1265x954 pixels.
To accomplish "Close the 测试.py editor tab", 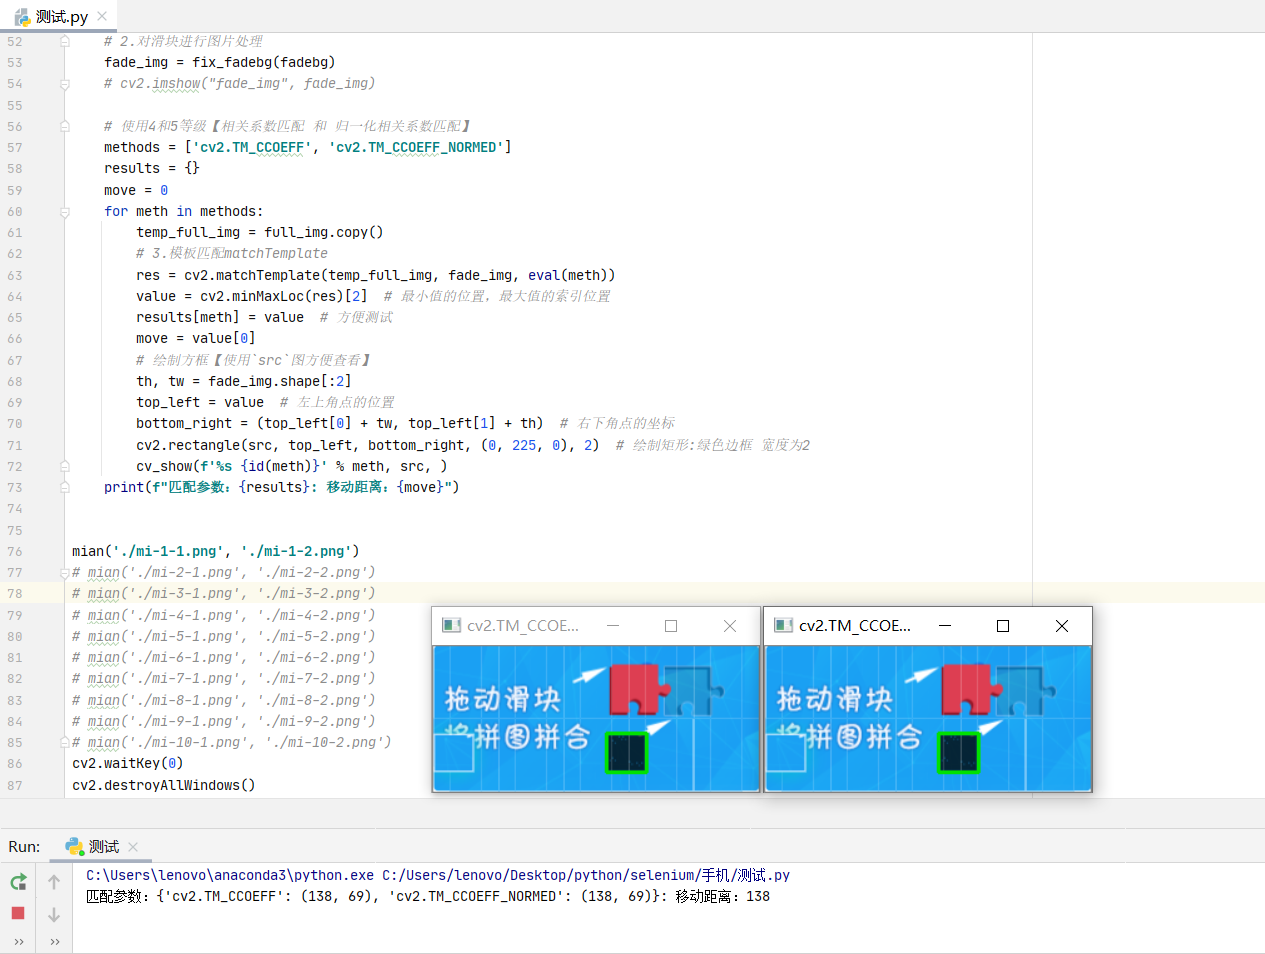I will 102,16.
